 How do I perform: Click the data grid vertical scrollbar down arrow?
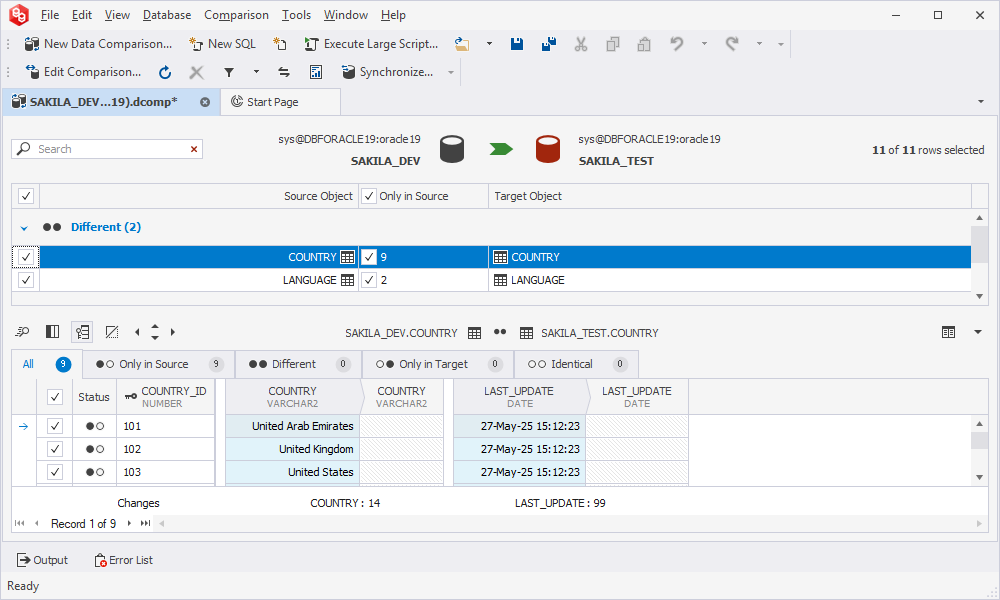pyautogui.click(x=980, y=478)
